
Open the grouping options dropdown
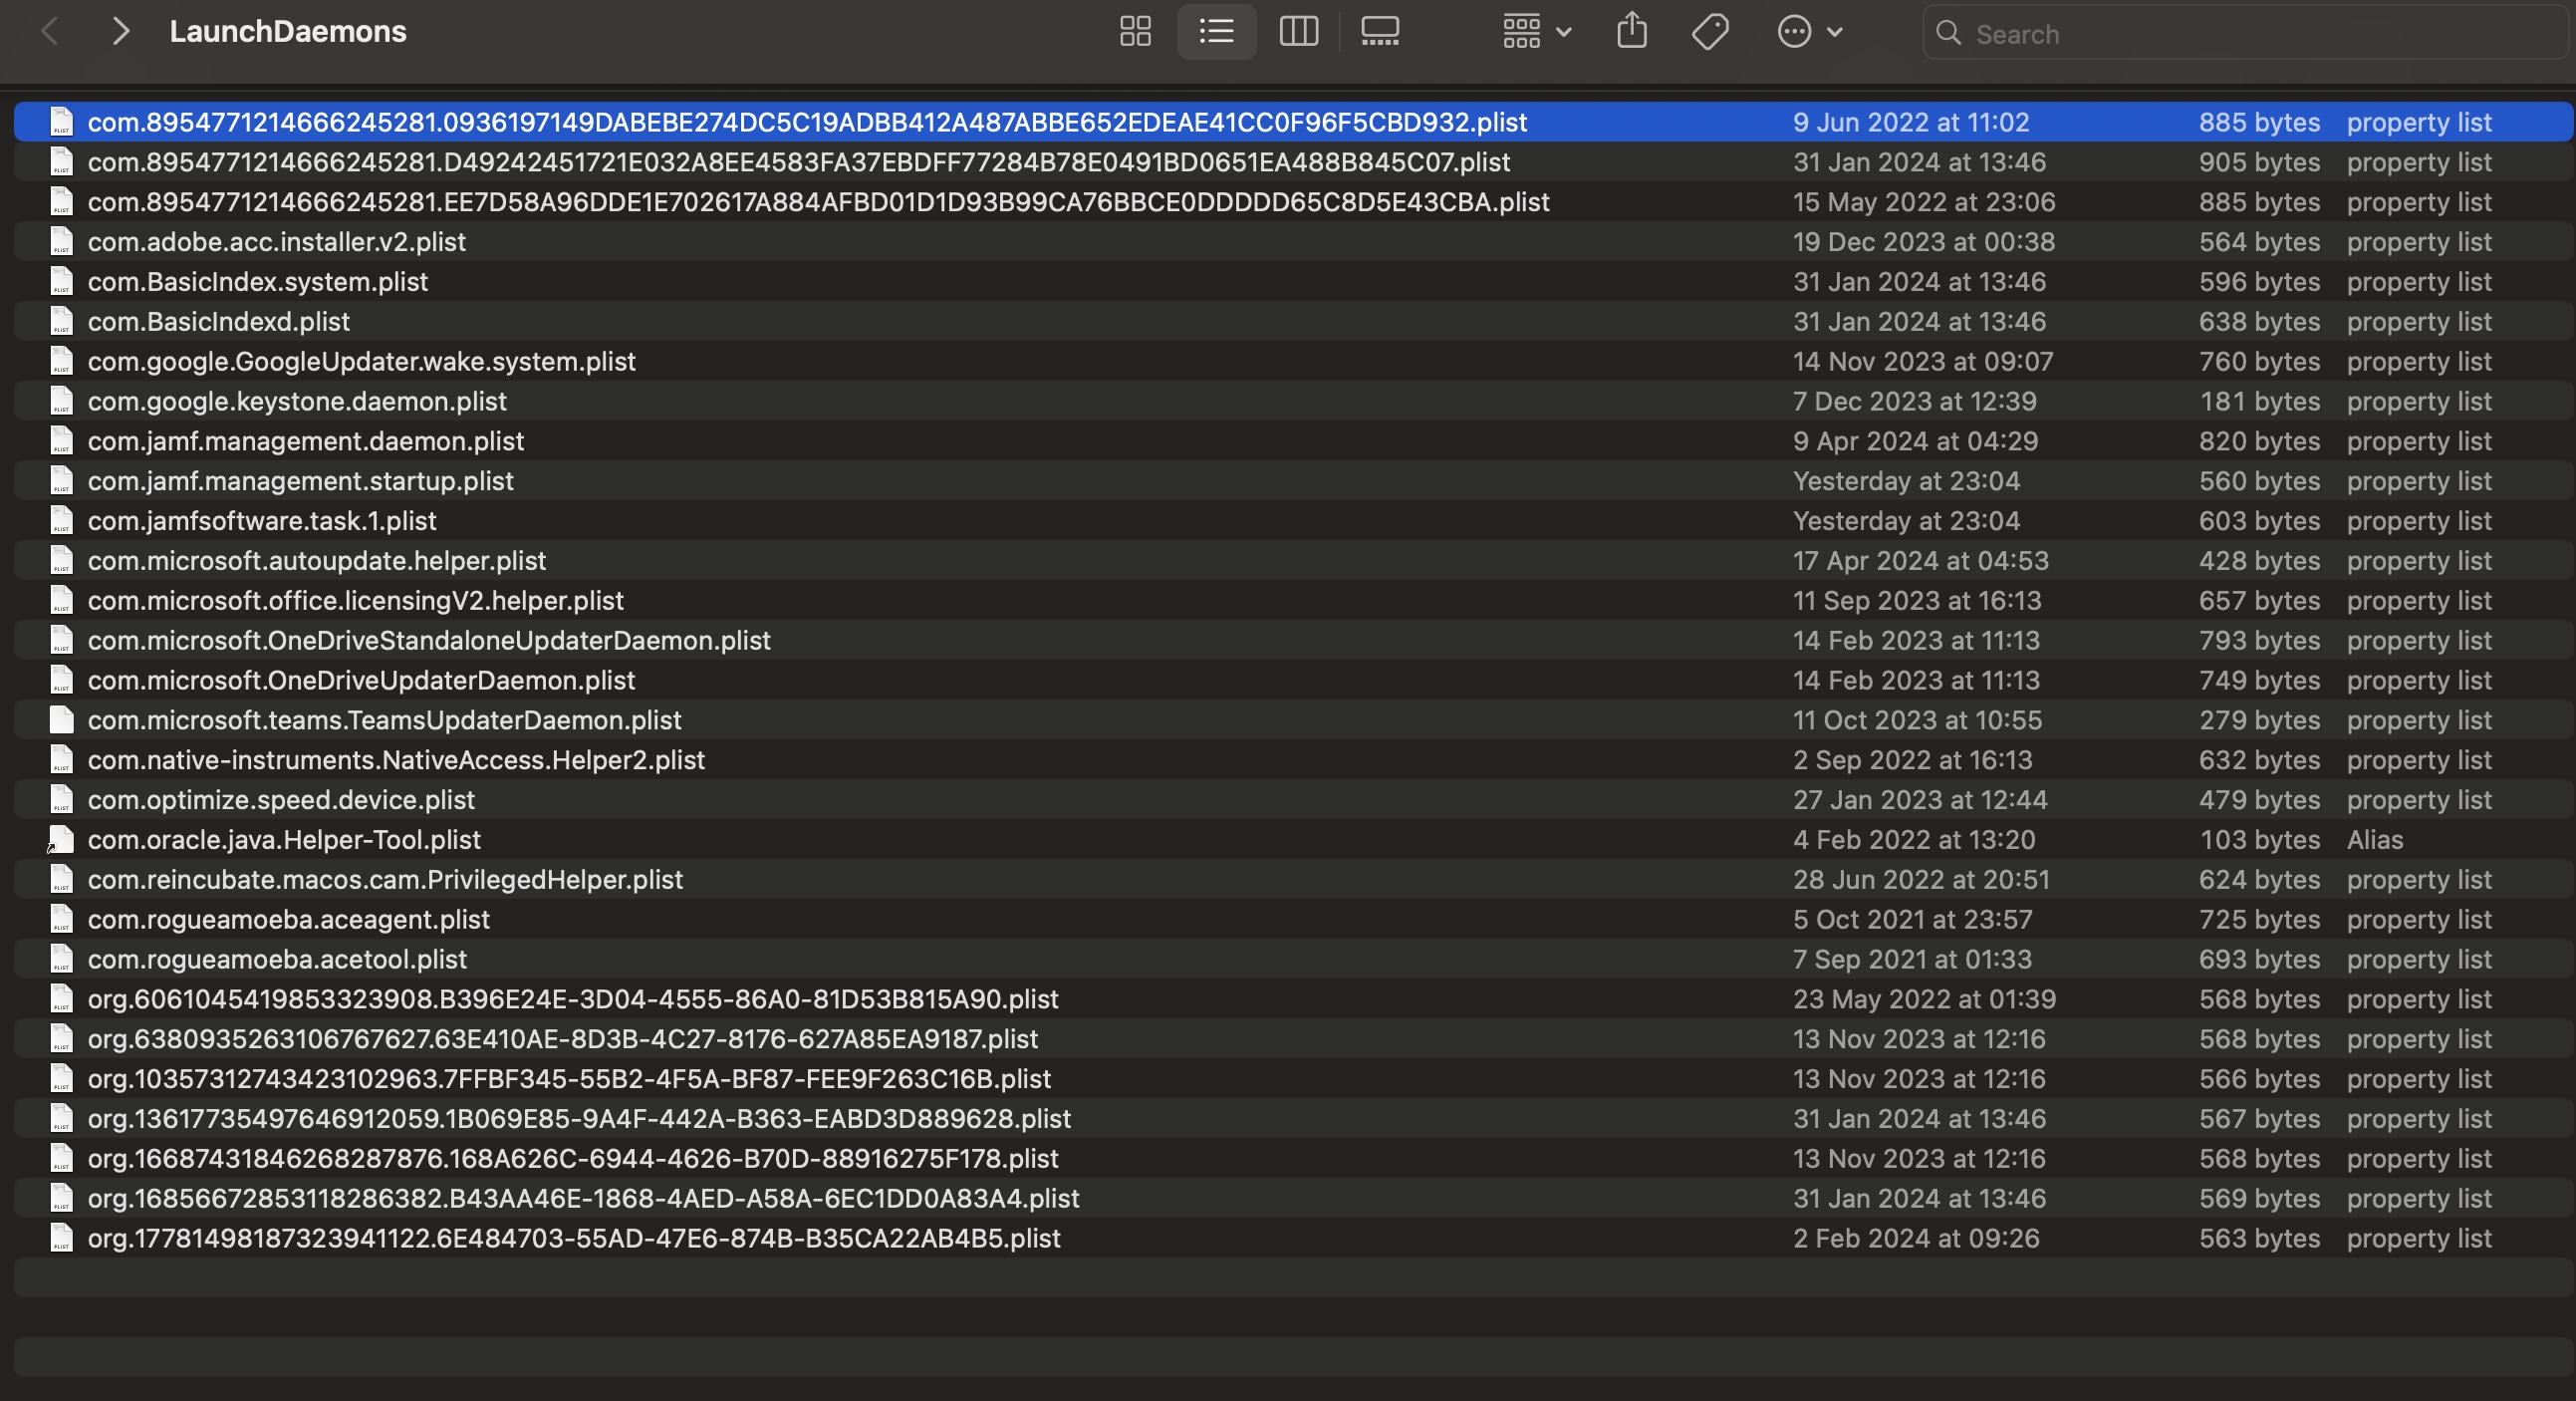click(1533, 31)
